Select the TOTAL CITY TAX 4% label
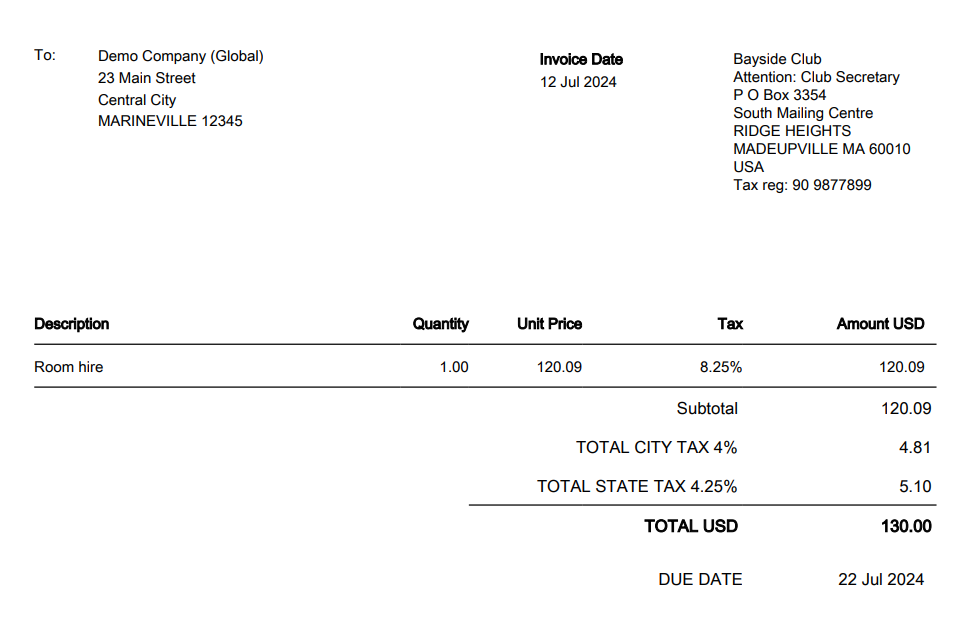 [x=656, y=447]
